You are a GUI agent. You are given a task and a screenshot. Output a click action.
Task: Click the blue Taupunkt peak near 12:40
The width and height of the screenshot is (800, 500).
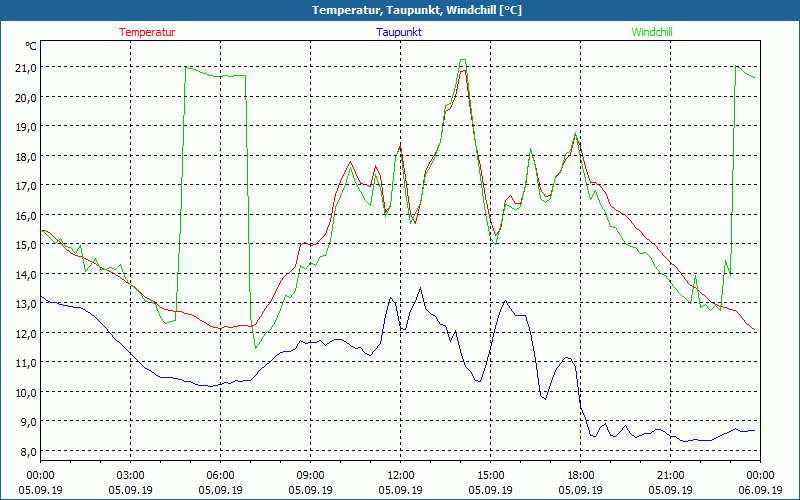click(x=420, y=288)
